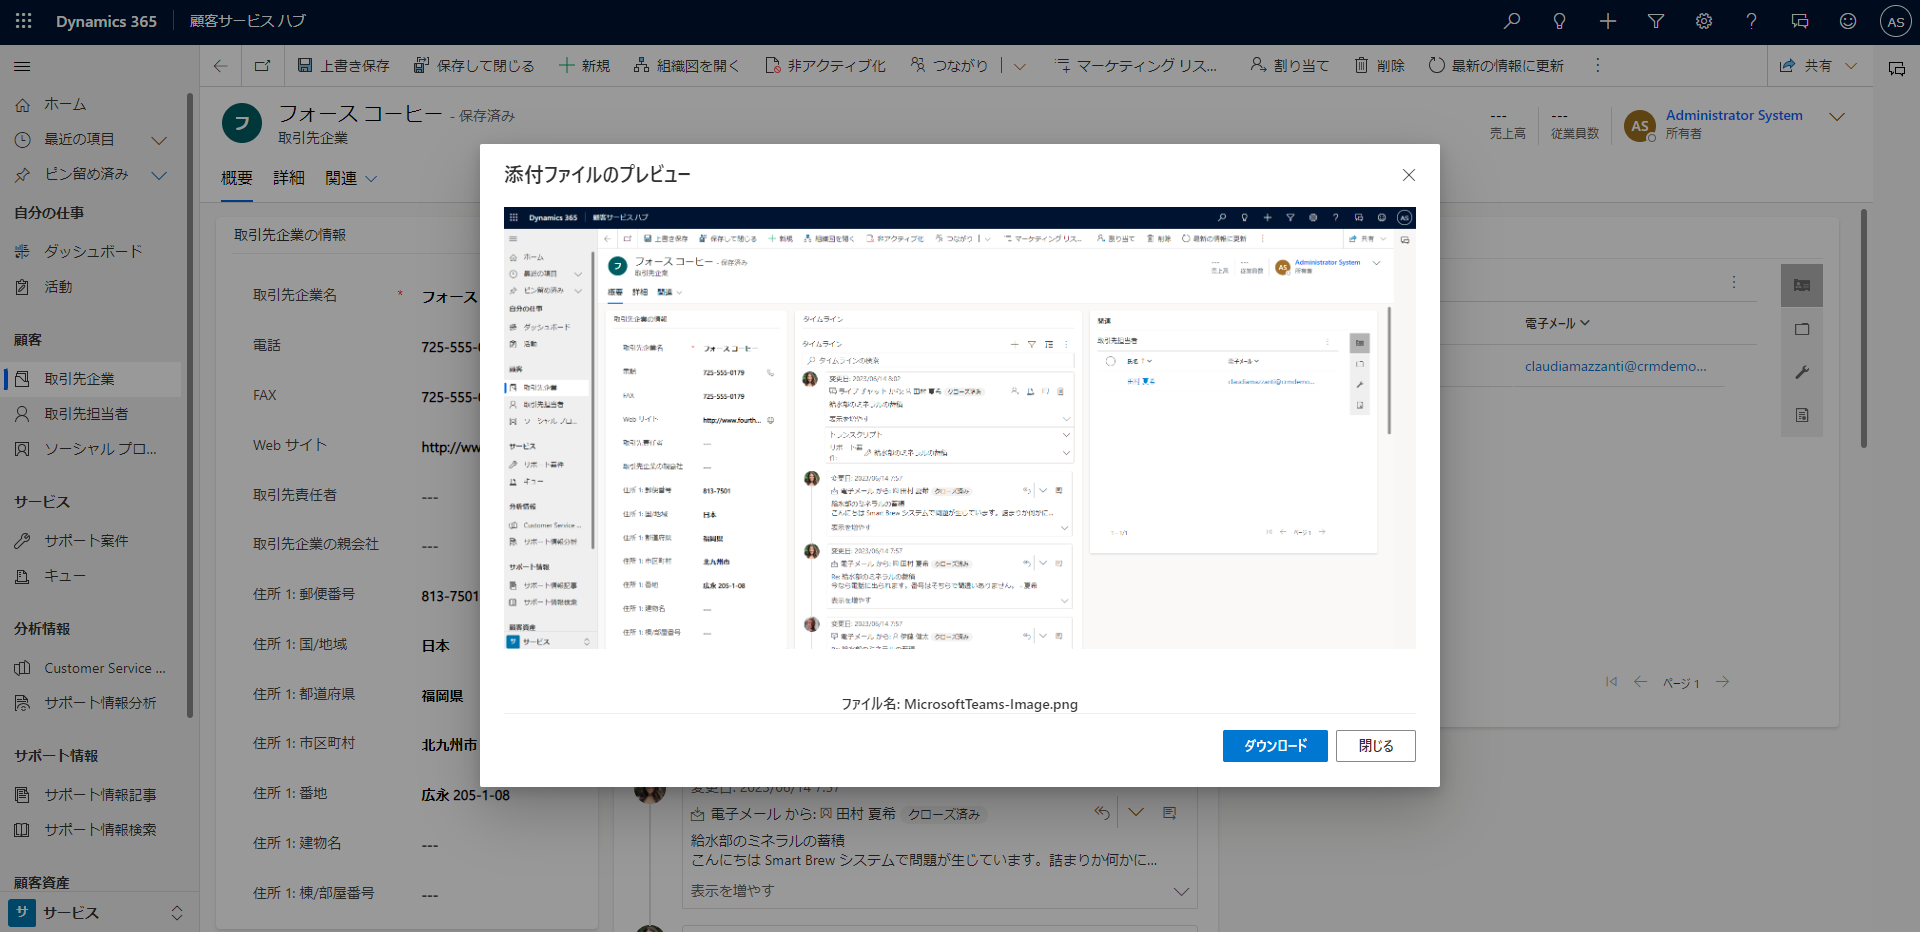Click the 閉じる button
Viewport: 1920px width, 932px height.
[1376, 746]
